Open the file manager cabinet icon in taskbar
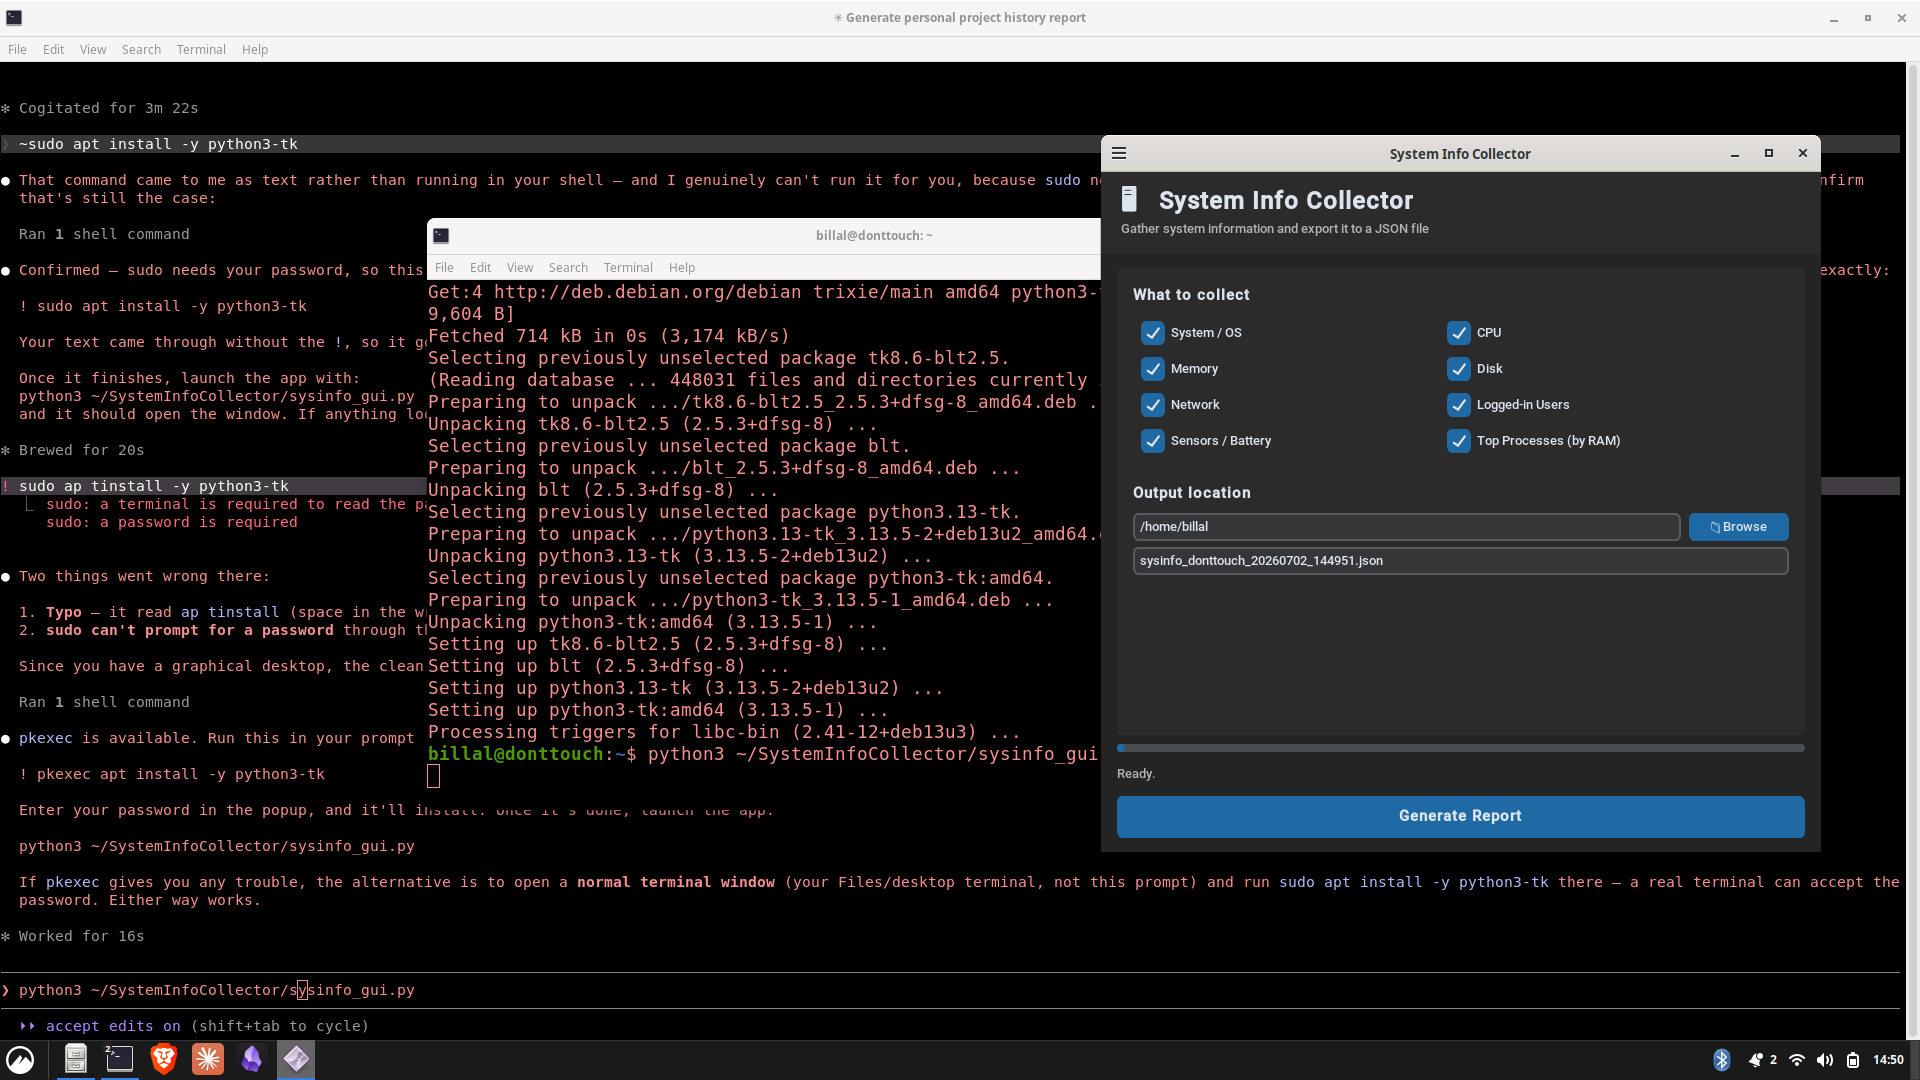Viewport: 1920px width, 1080px height. (x=76, y=1058)
